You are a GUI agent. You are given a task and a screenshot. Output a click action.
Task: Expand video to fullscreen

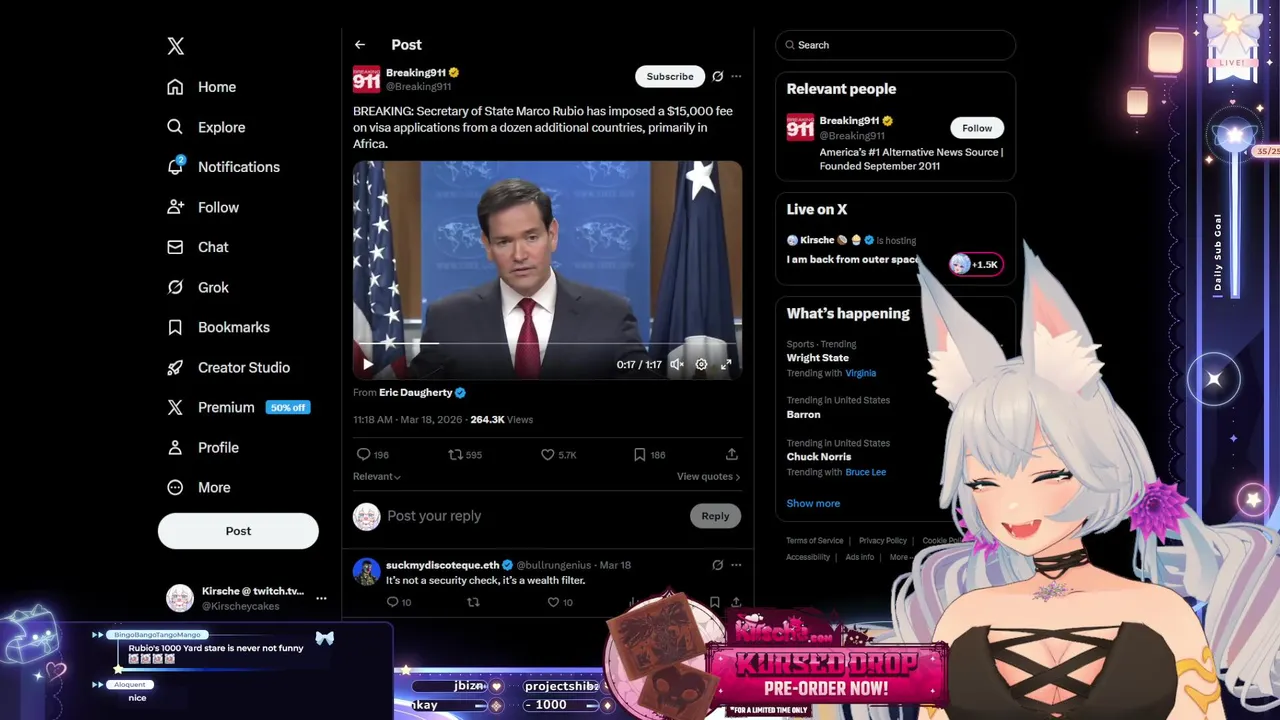[x=726, y=364]
